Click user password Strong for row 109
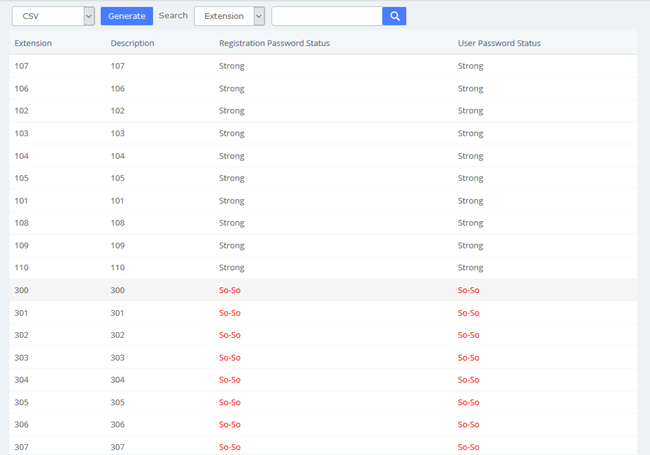The width and height of the screenshot is (650, 455). [471, 246]
